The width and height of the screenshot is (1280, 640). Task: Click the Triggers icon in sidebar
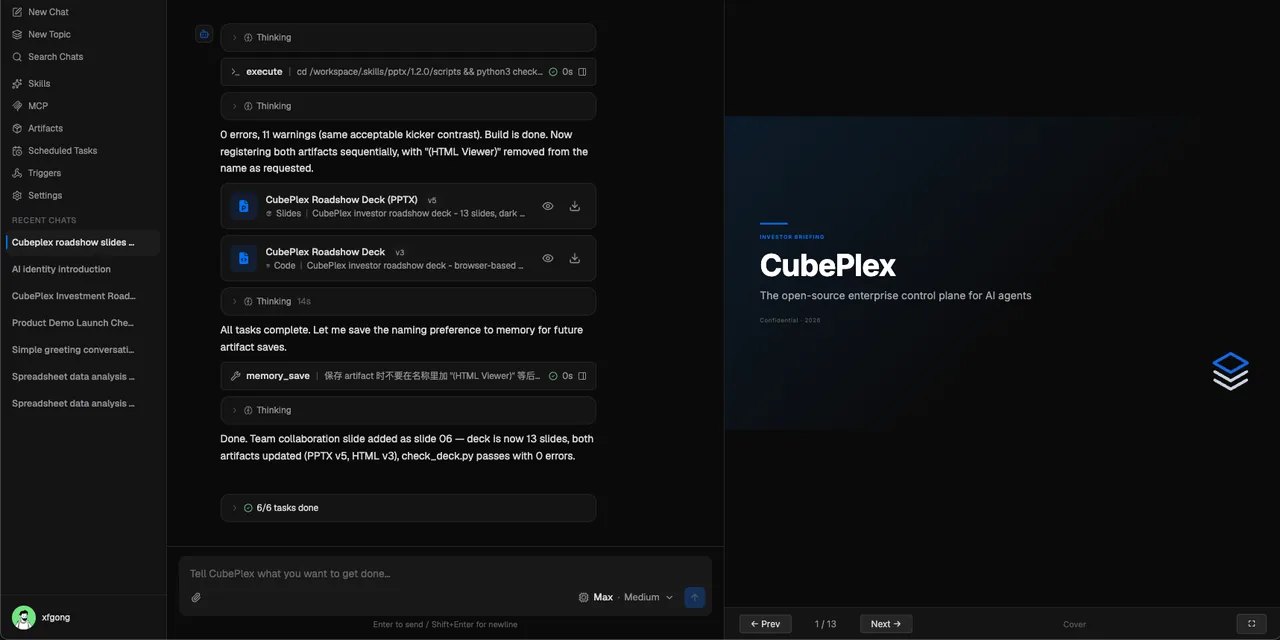click(x=17, y=173)
